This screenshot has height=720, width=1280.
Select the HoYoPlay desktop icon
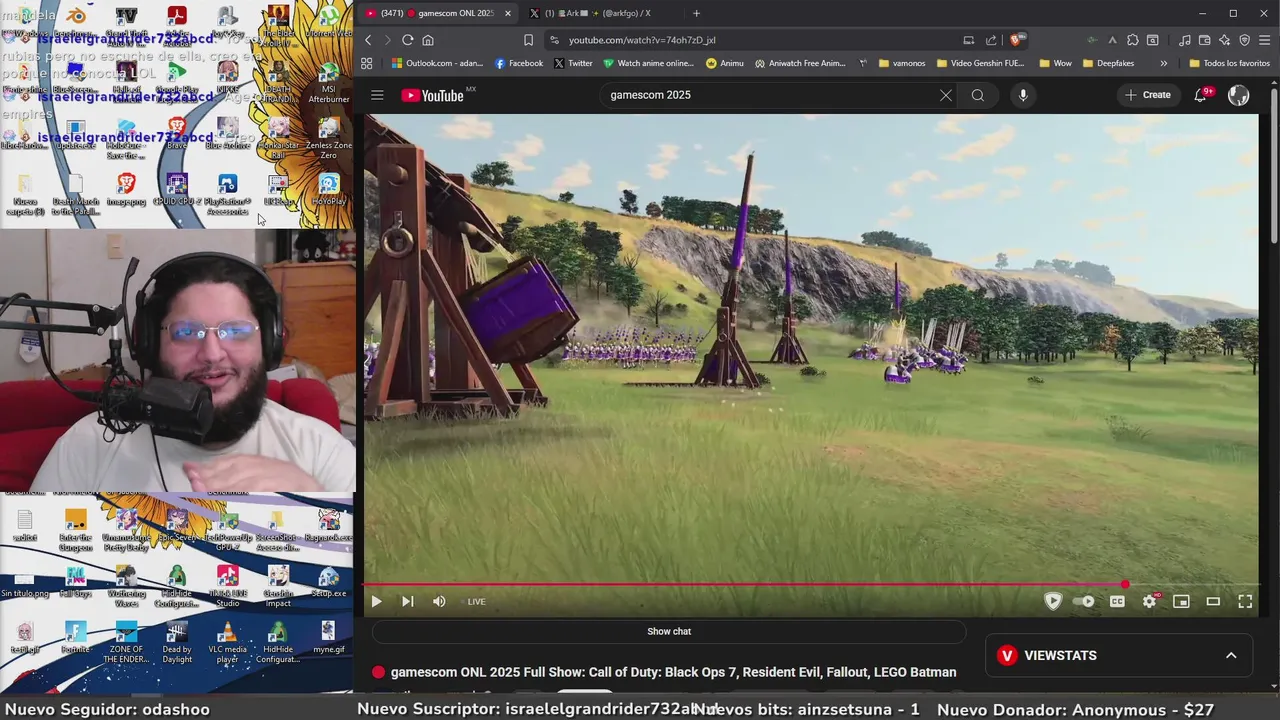(x=329, y=190)
